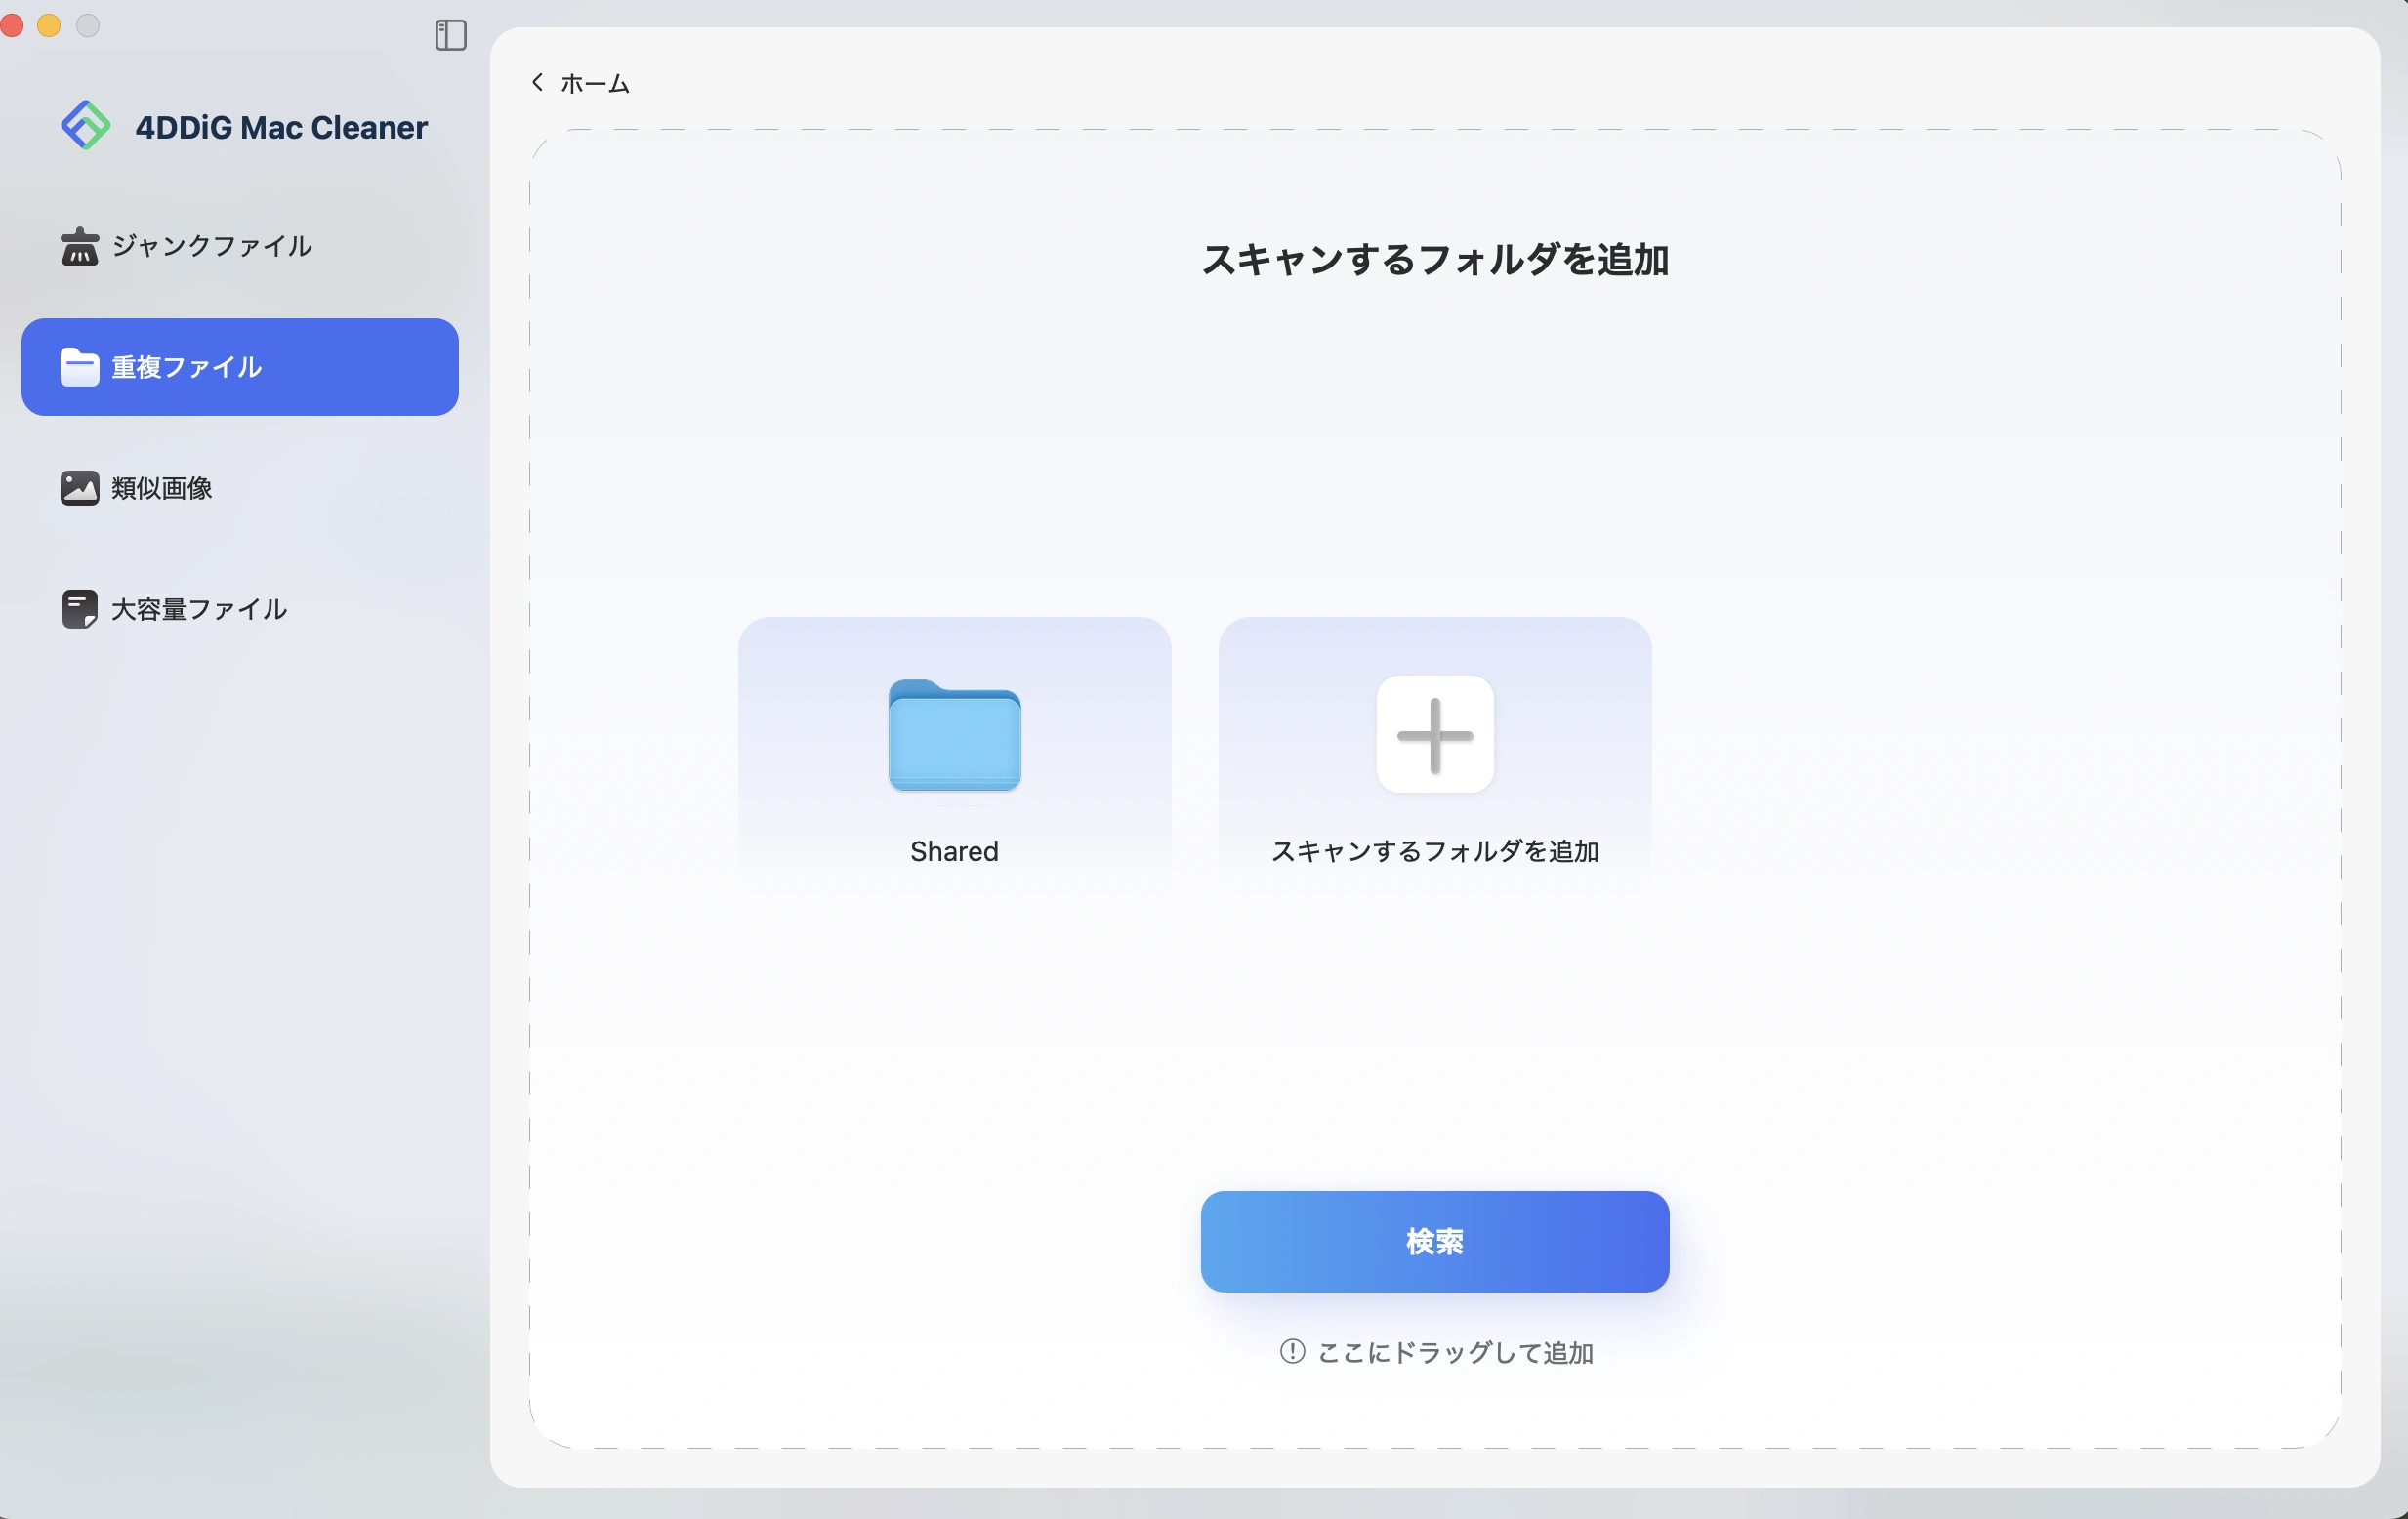This screenshot has width=2408, height=1519.
Task: Click the 重複ファイル folder icon in sidebar
Action: [80, 367]
